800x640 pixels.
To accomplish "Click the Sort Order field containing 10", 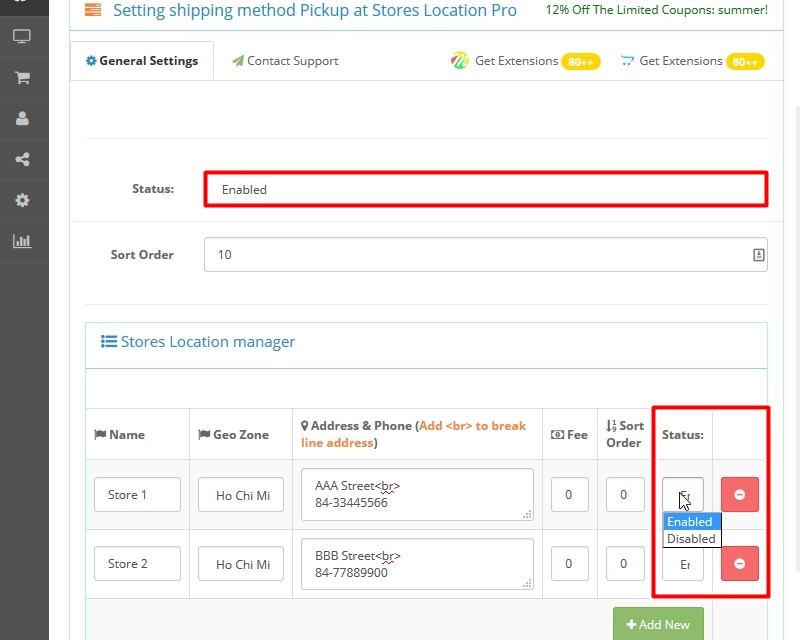I will [x=475, y=255].
